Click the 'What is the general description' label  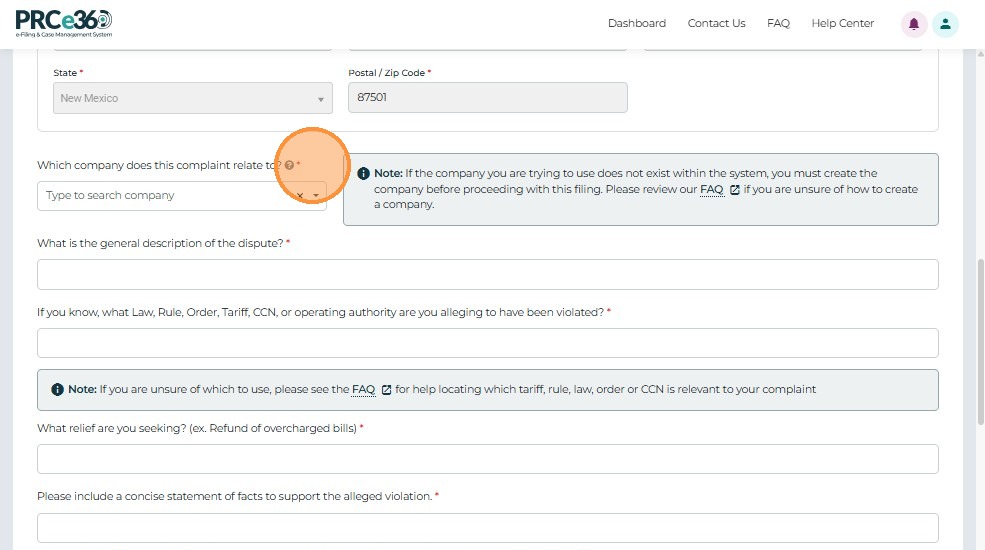pyautogui.click(x=160, y=243)
